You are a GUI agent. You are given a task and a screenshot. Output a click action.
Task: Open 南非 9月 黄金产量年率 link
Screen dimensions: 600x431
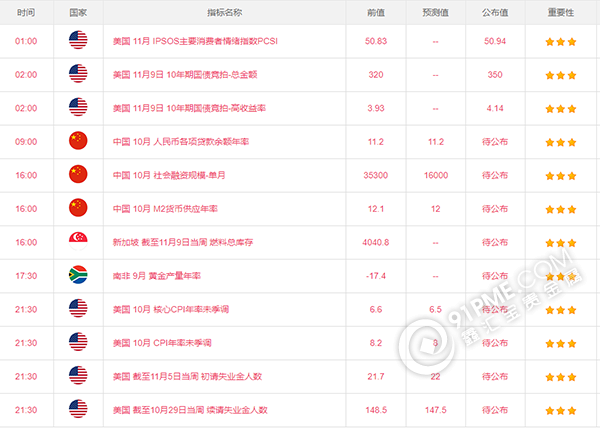pos(157,275)
